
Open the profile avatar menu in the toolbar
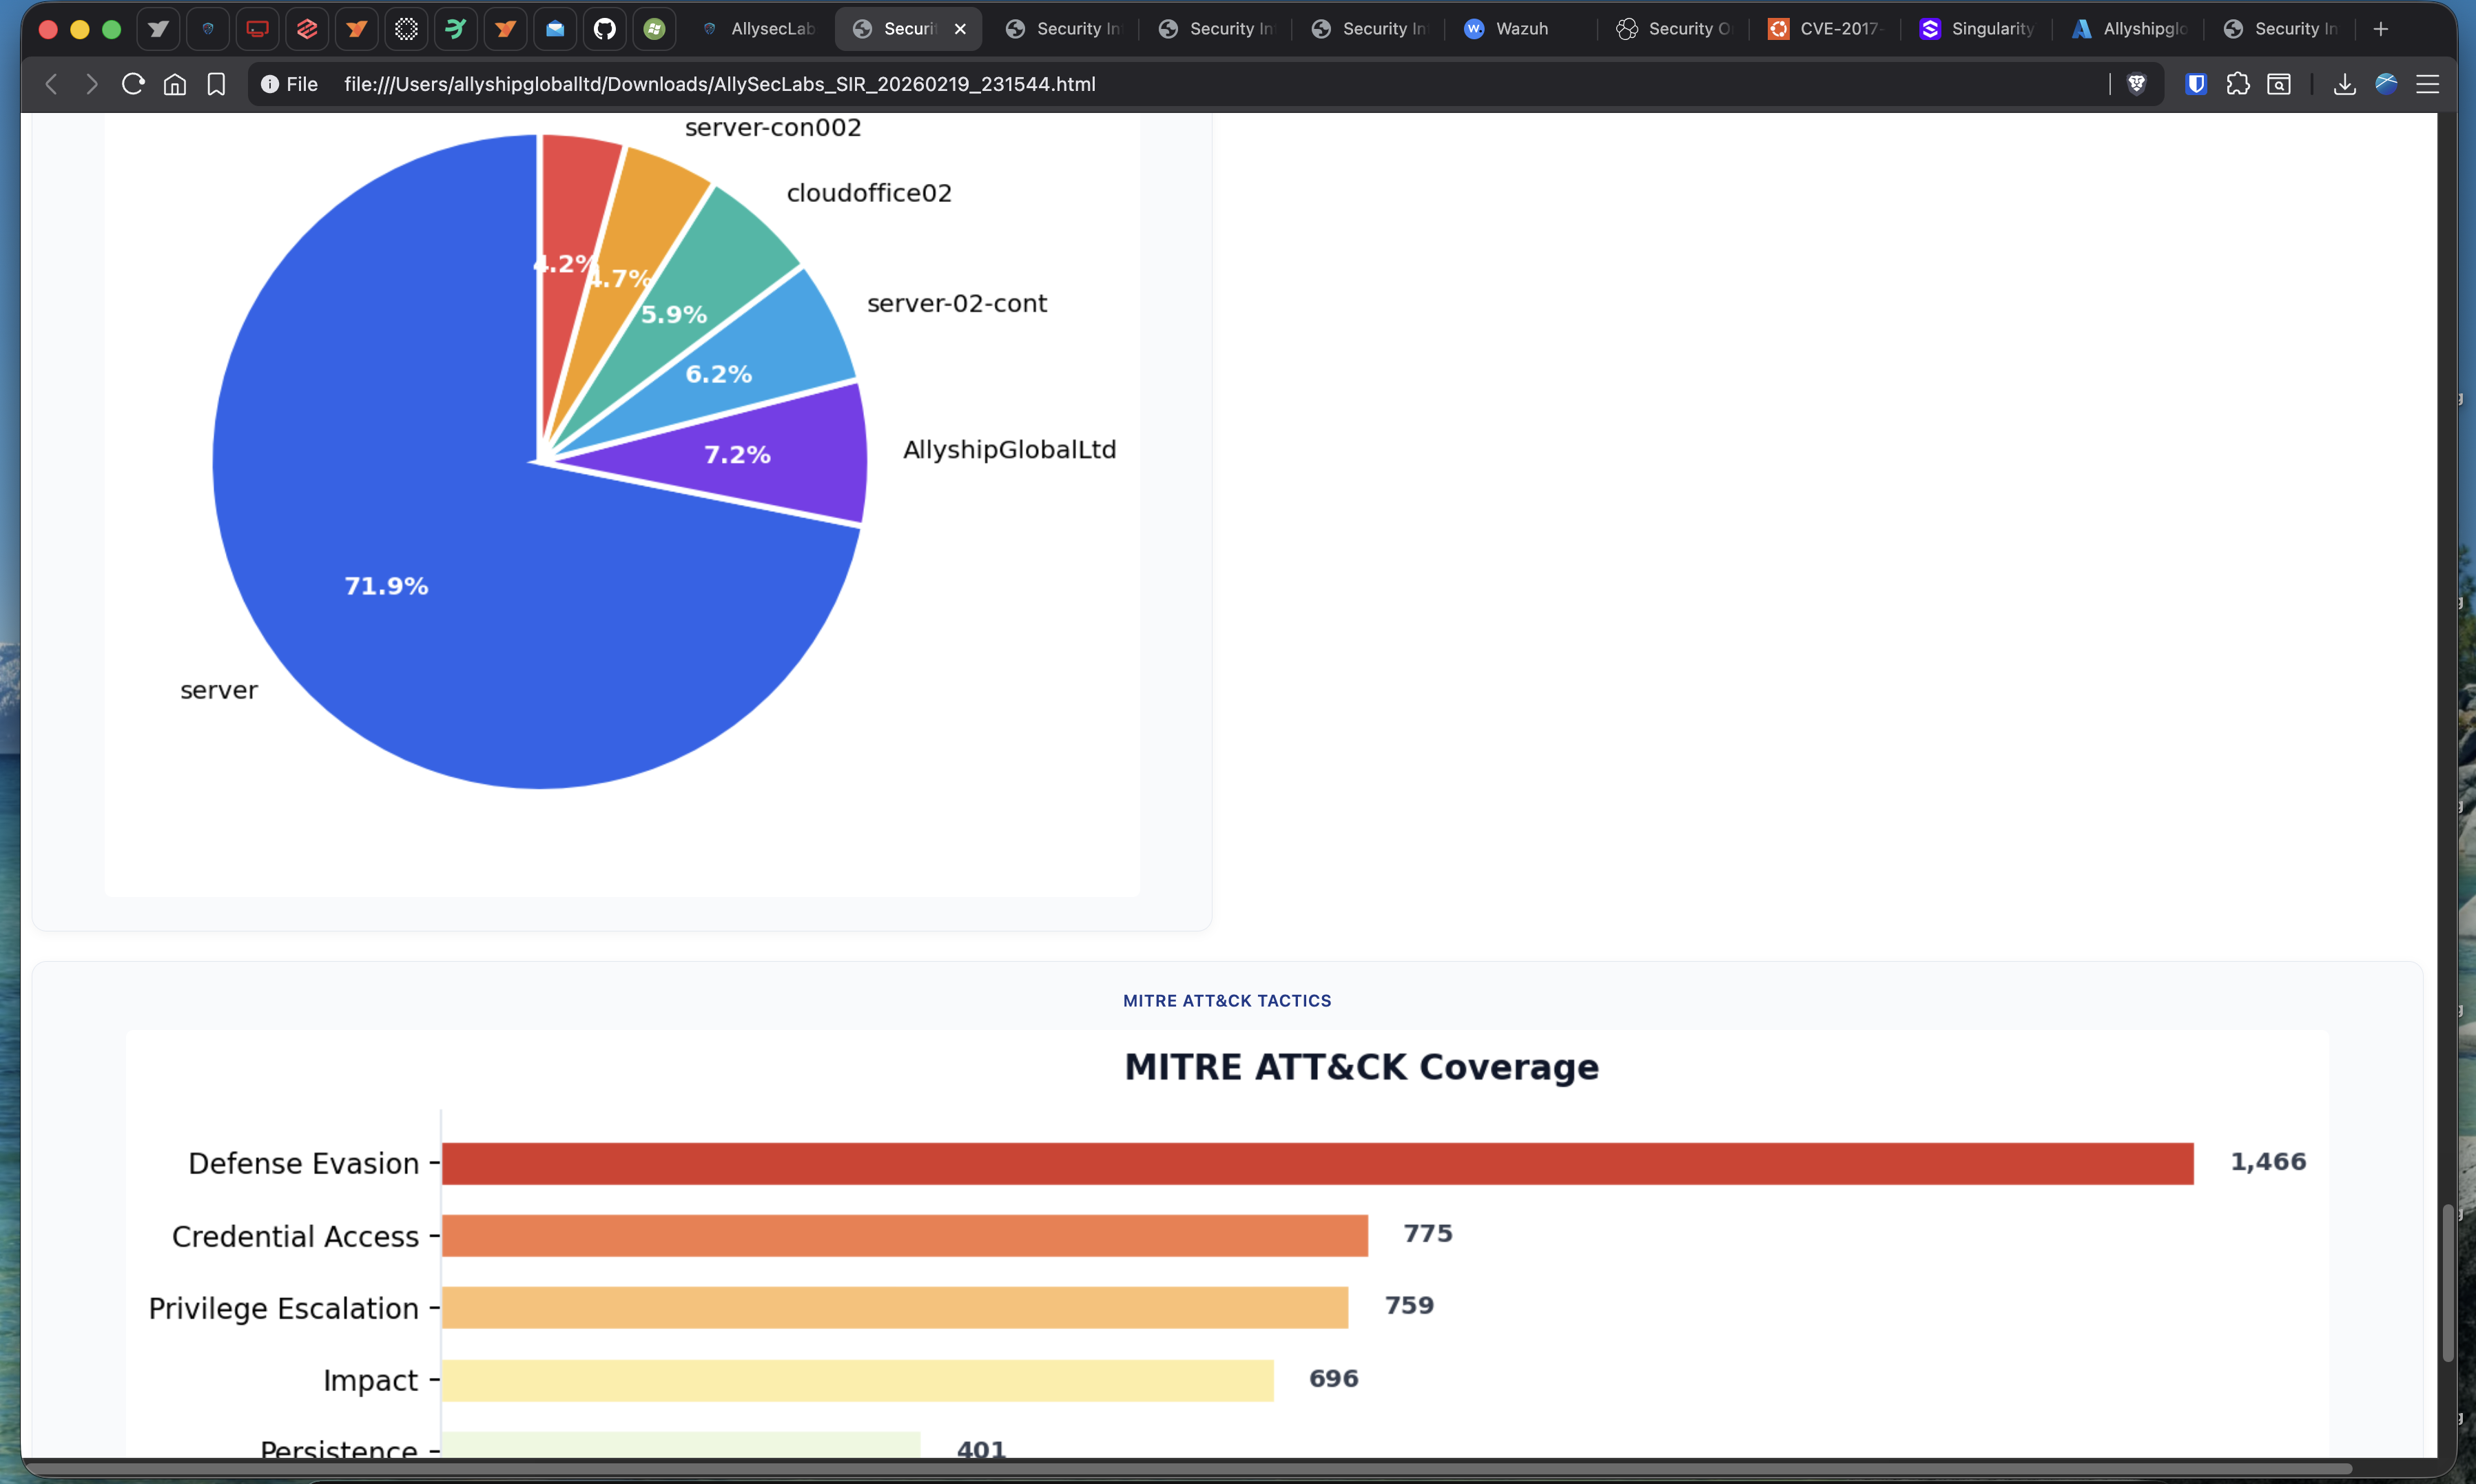[2386, 84]
